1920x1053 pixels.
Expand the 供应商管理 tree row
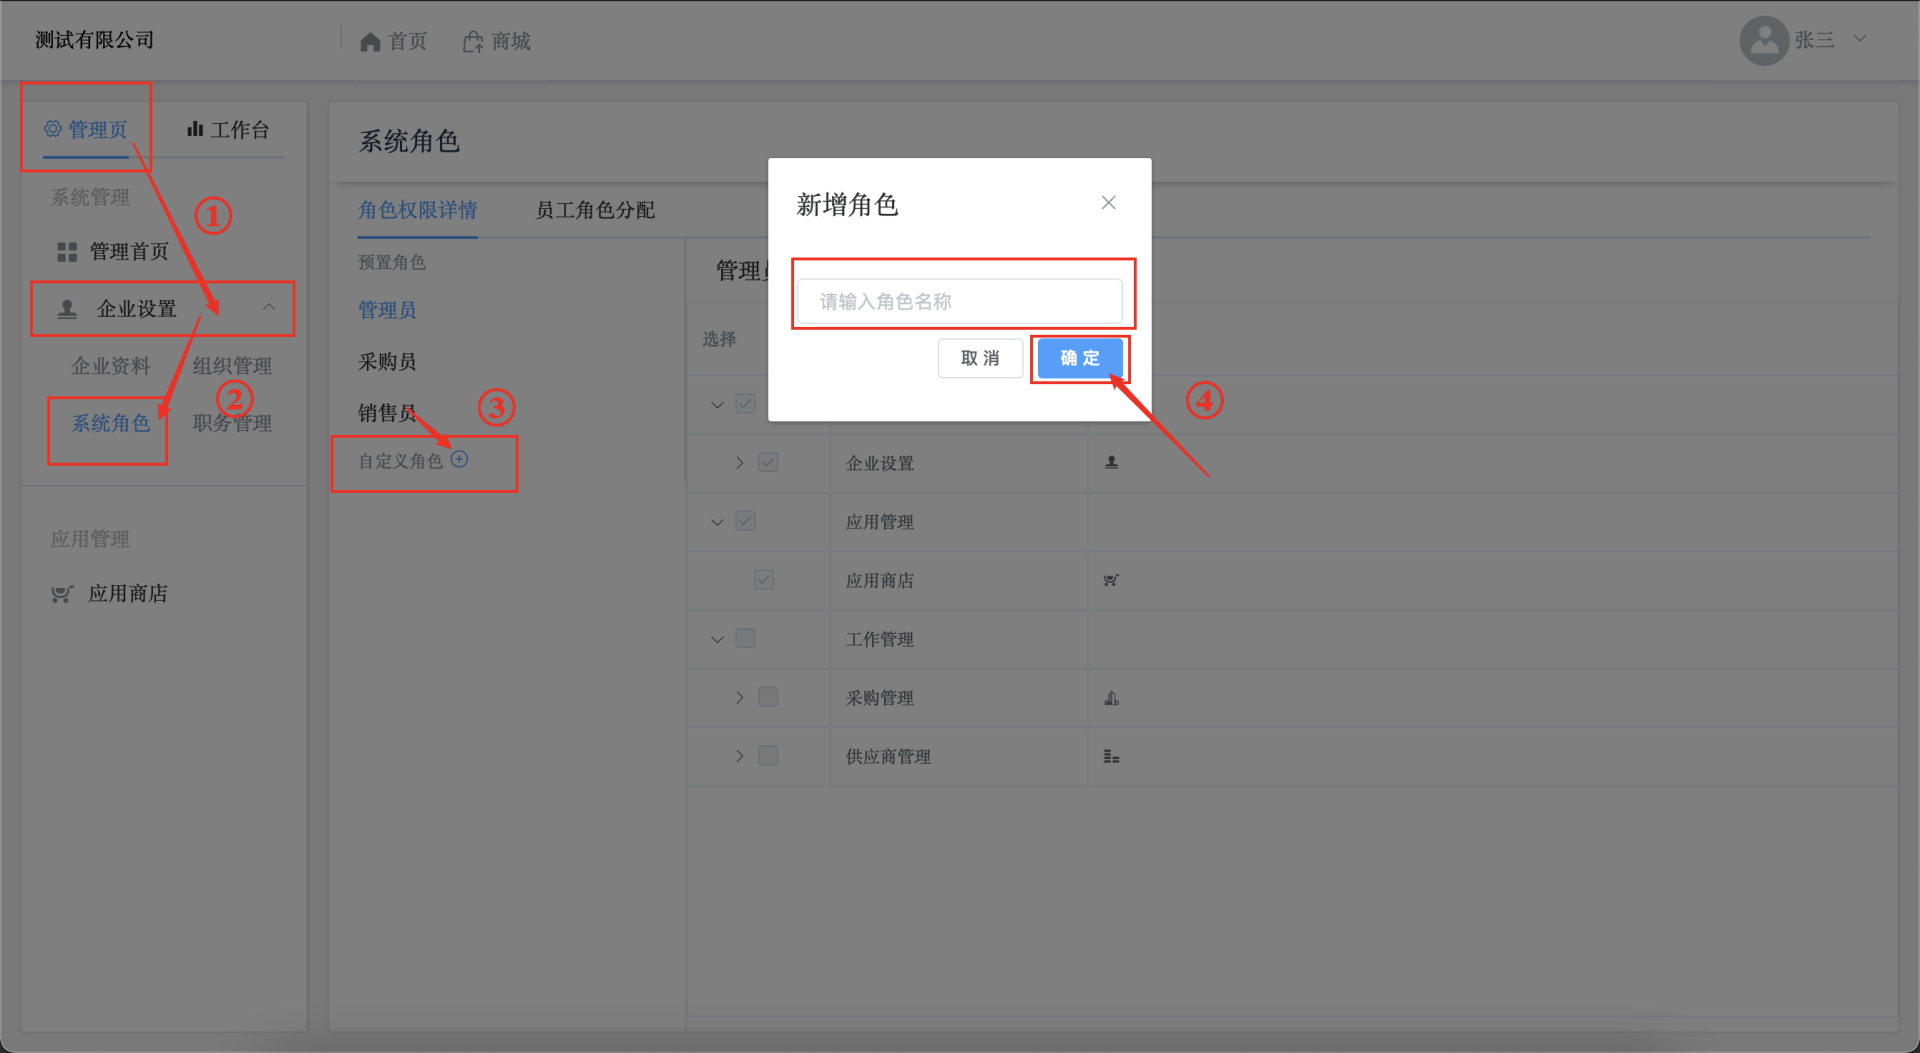tap(739, 756)
